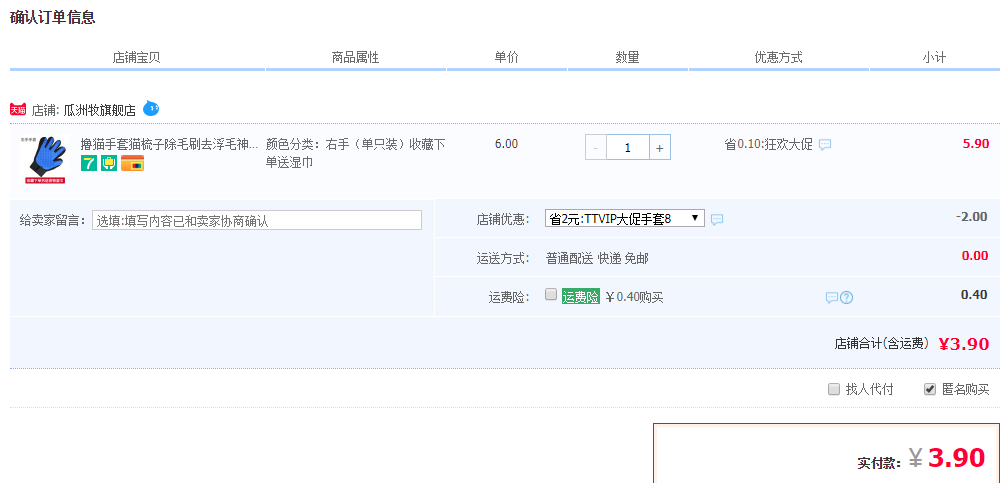Enable the 运费险 shipping insurance checkbox
The height and width of the screenshot is (483, 1007).
pos(550,294)
